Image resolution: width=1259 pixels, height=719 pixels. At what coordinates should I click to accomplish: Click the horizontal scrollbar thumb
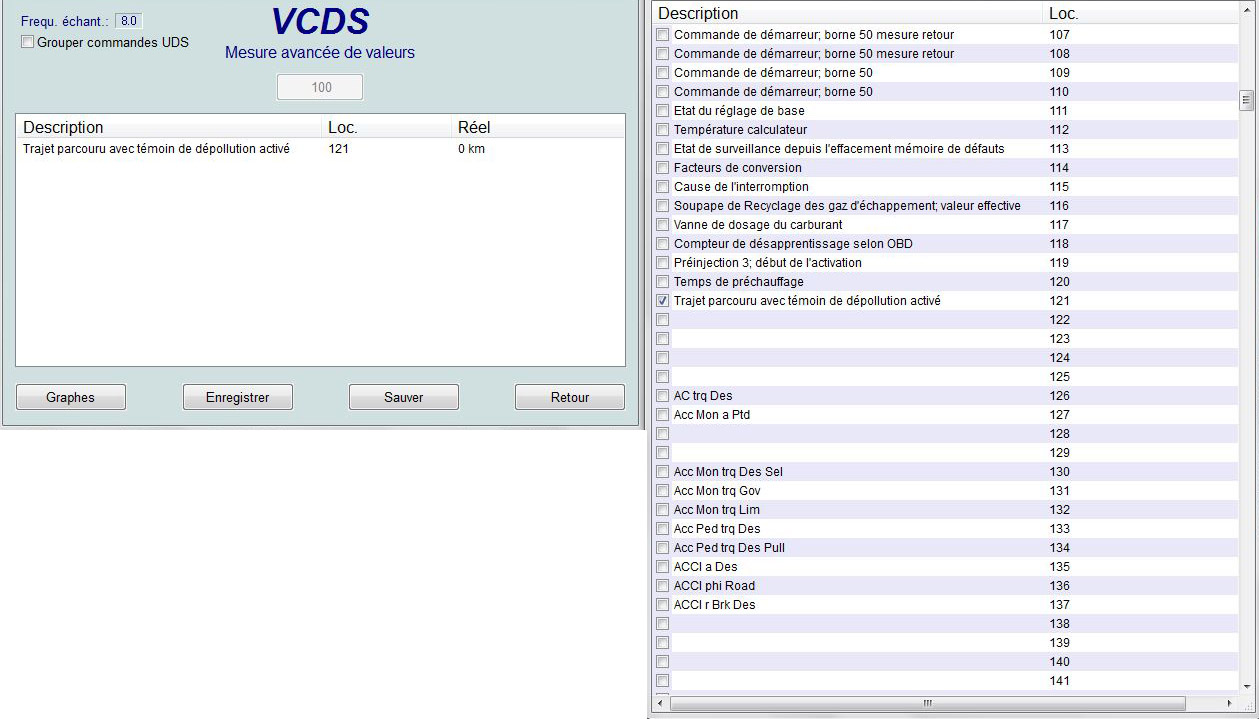click(927, 704)
